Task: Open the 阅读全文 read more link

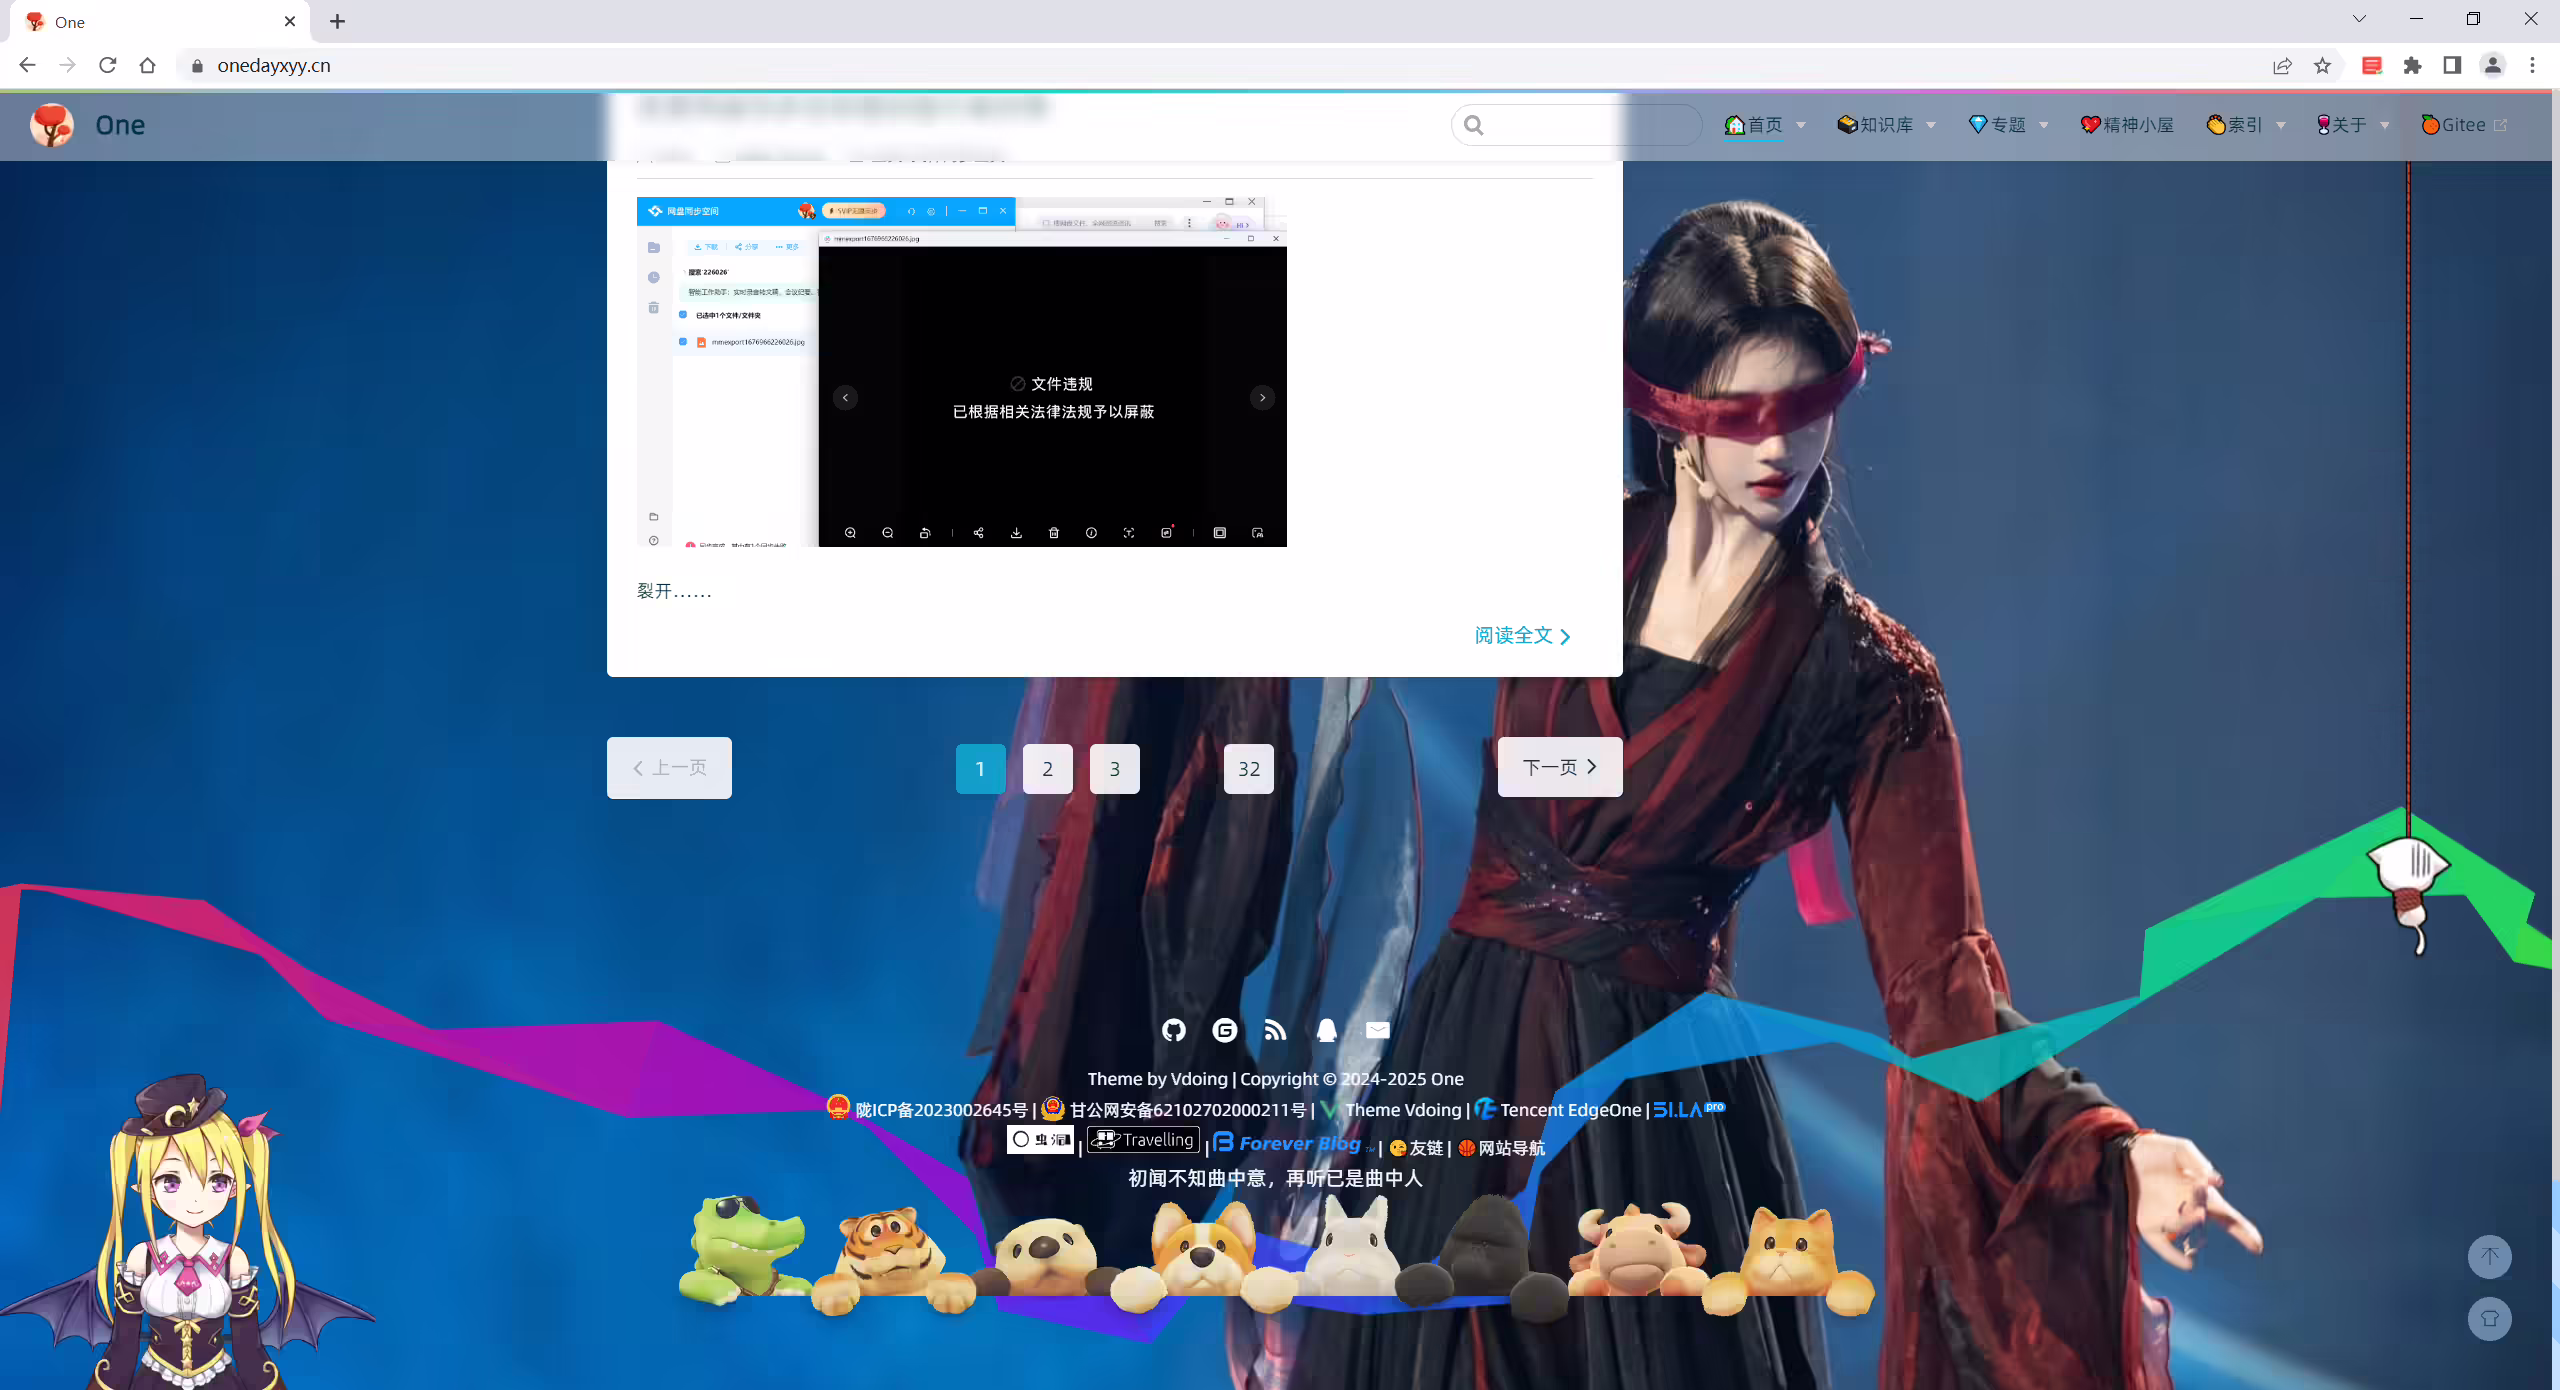Action: point(1523,636)
